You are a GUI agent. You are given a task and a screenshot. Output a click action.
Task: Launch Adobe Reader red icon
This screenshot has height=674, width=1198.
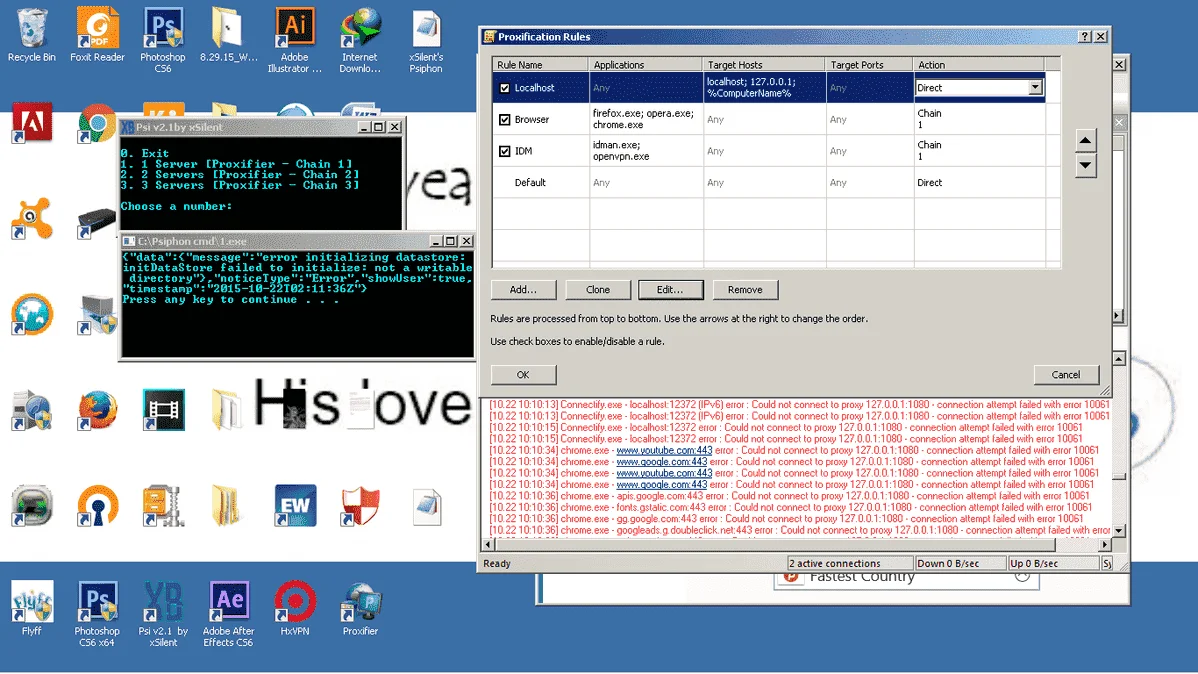pos(31,122)
